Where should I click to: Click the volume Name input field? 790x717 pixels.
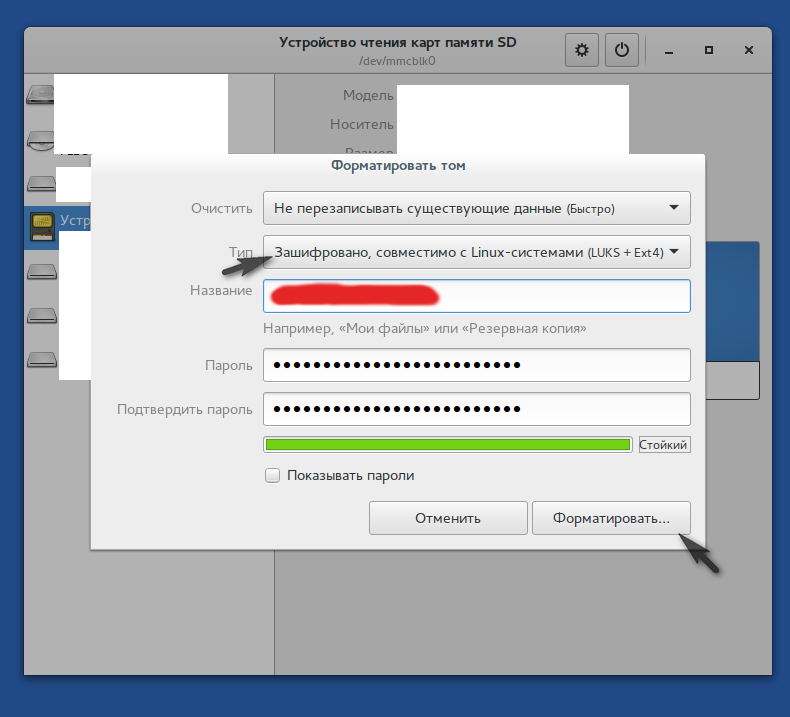point(477,296)
